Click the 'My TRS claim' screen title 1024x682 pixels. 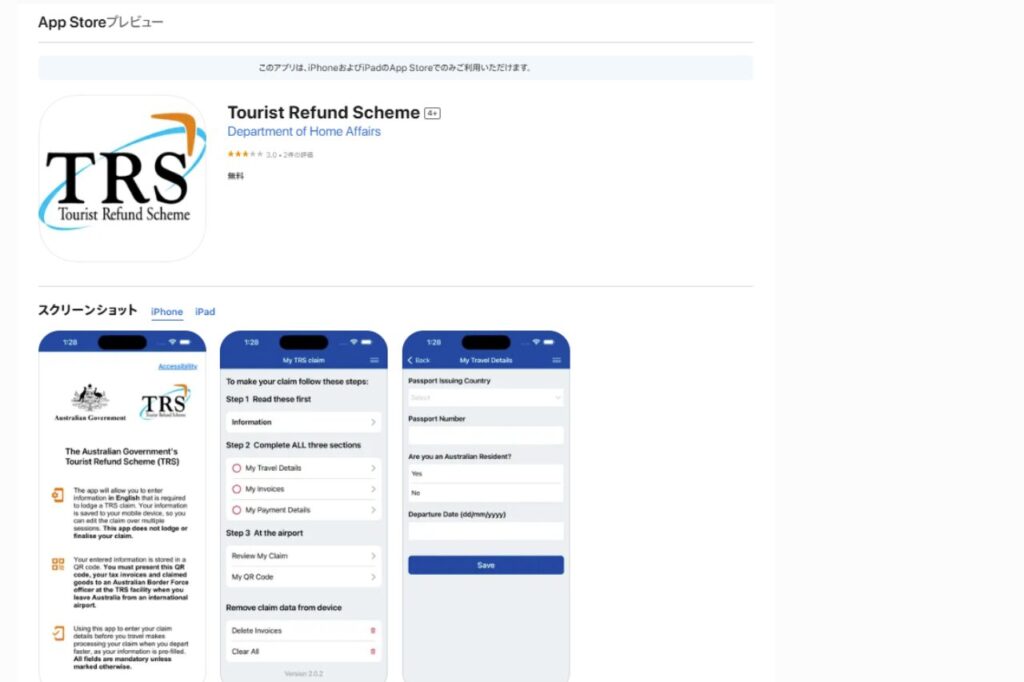pos(304,360)
